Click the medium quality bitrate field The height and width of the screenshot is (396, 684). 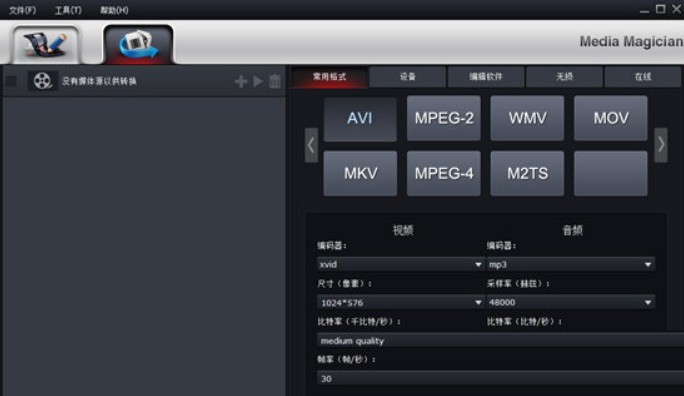coord(500,341)
